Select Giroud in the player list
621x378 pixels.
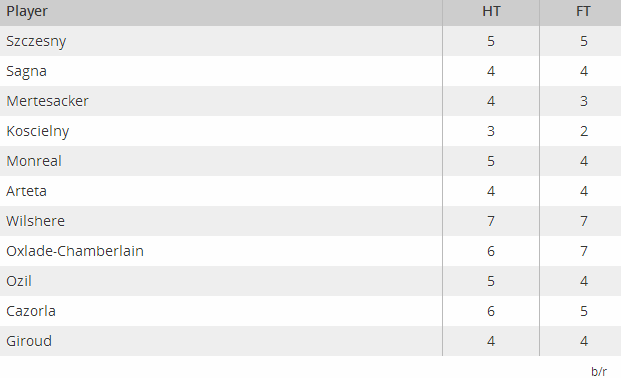point(29,341)
